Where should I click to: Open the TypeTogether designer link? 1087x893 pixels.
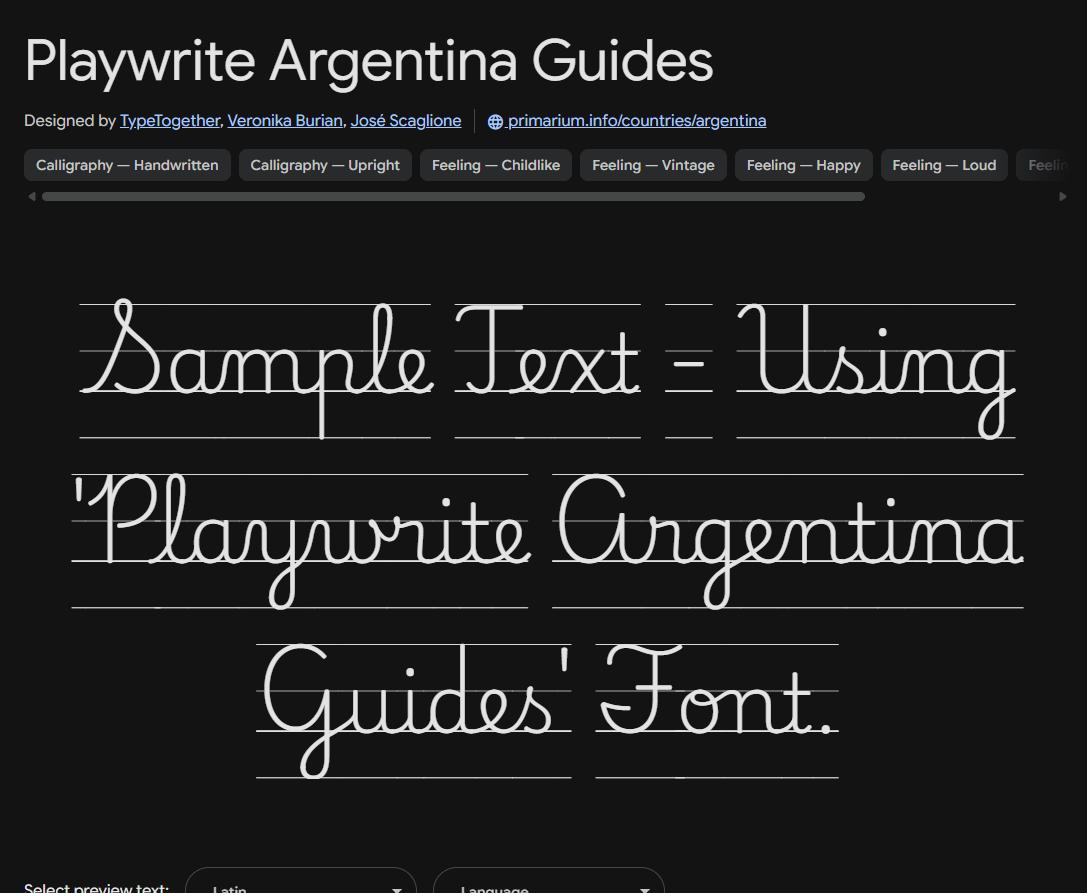[x=170, y=121]
